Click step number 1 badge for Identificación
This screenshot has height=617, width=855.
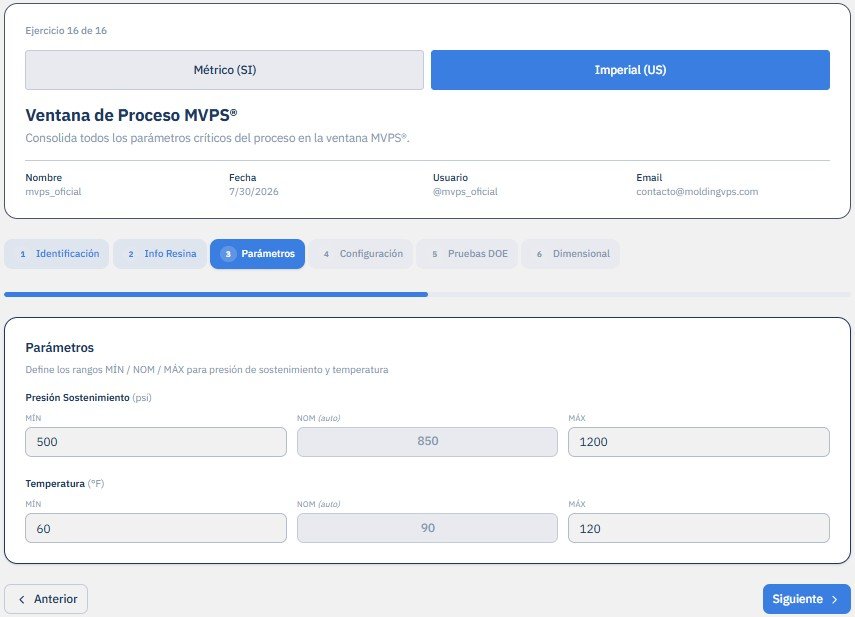click(x=23, y=254)
